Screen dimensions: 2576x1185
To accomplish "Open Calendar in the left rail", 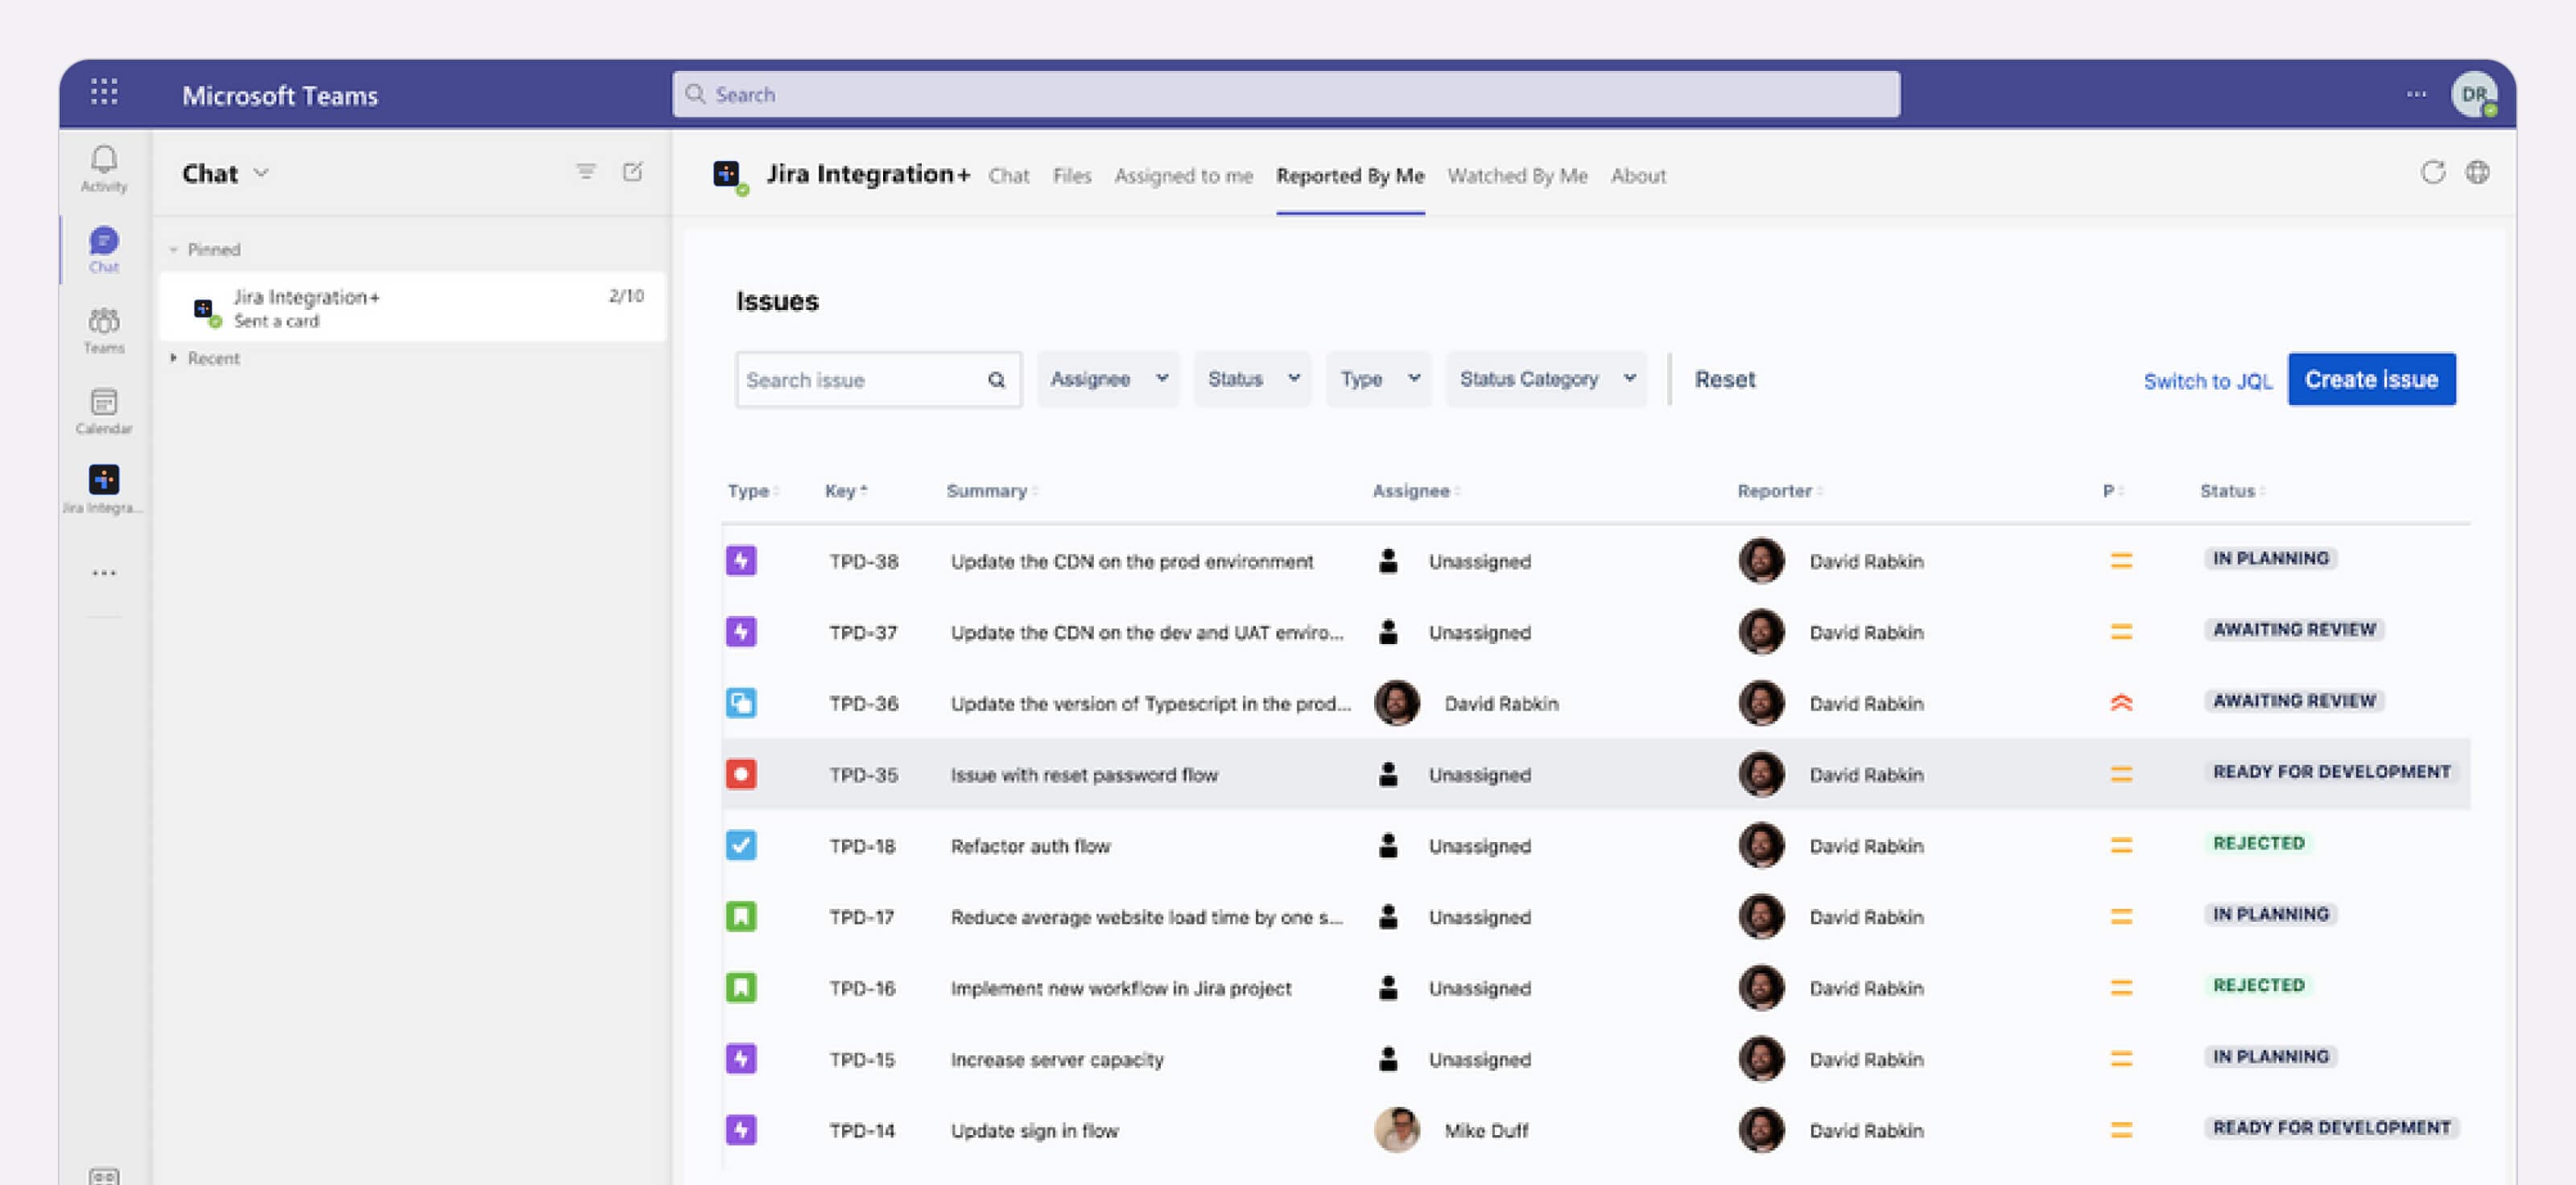I will point(104,411).
